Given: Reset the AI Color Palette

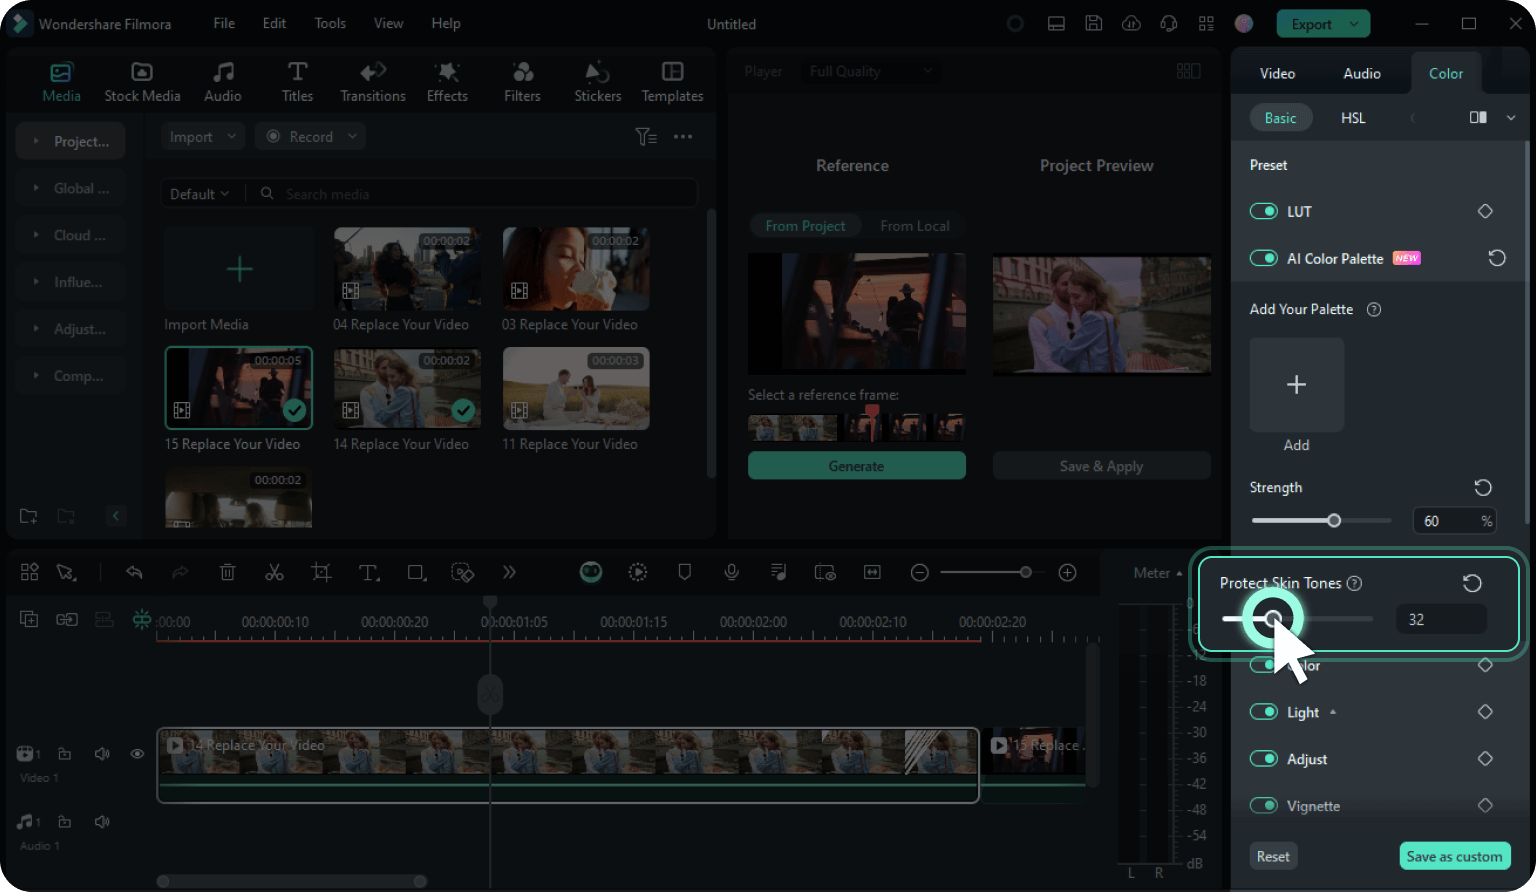Looking at the screenshot, I should (x=1497, y=258).
